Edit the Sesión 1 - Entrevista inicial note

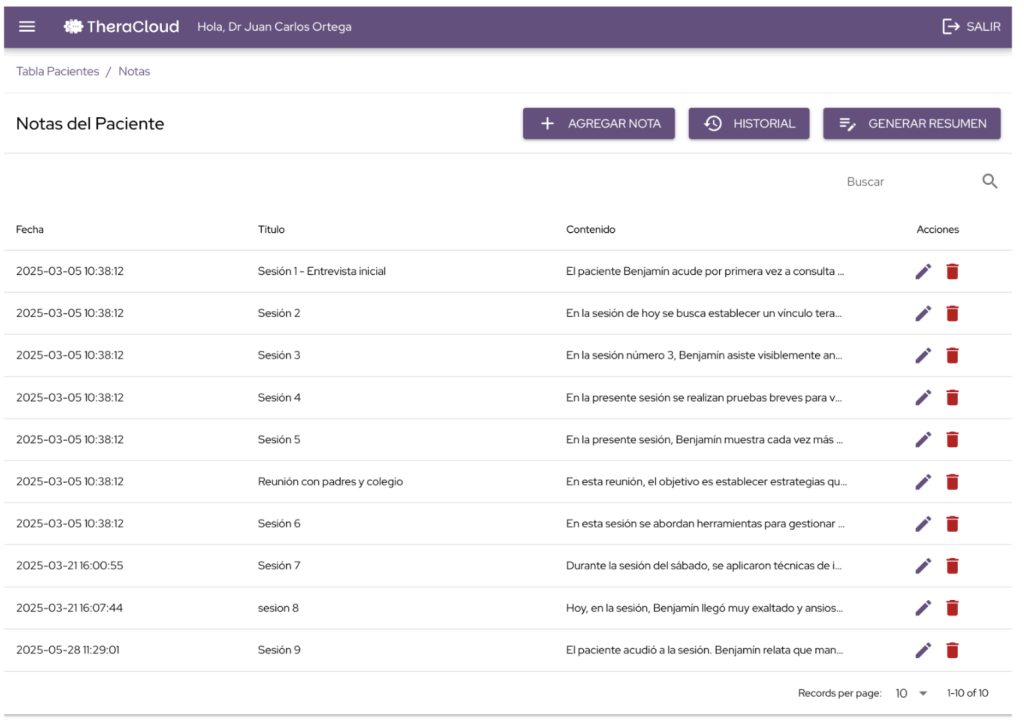923,271
